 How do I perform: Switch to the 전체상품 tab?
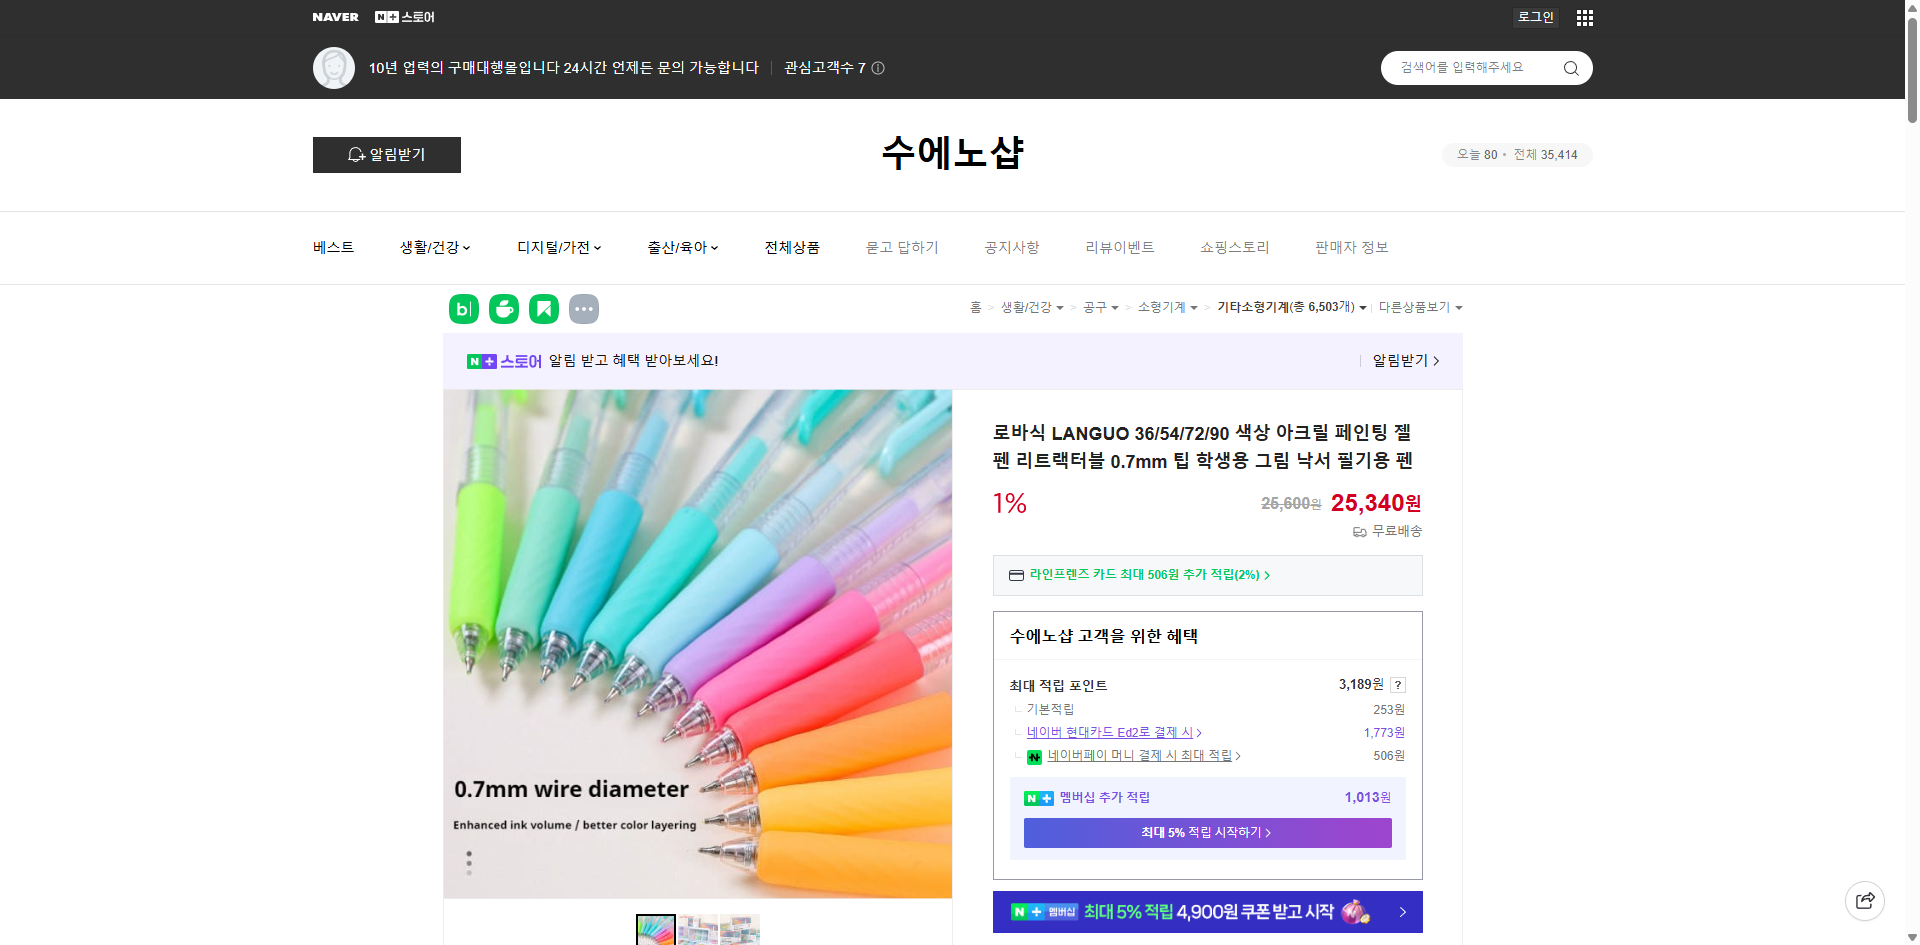(791, 247)
